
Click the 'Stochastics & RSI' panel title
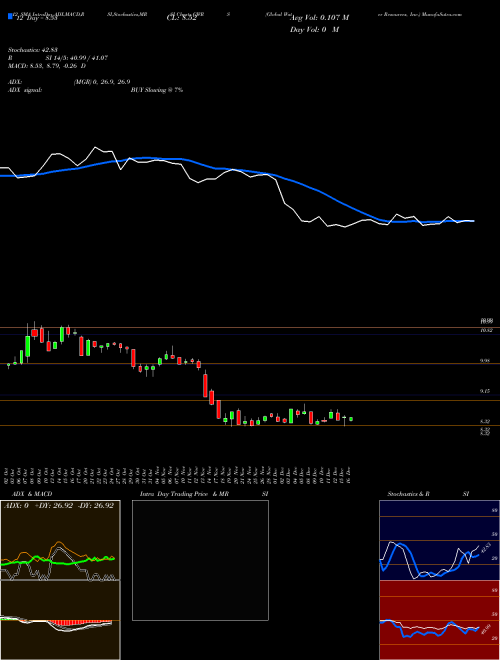tap(428, 494)
